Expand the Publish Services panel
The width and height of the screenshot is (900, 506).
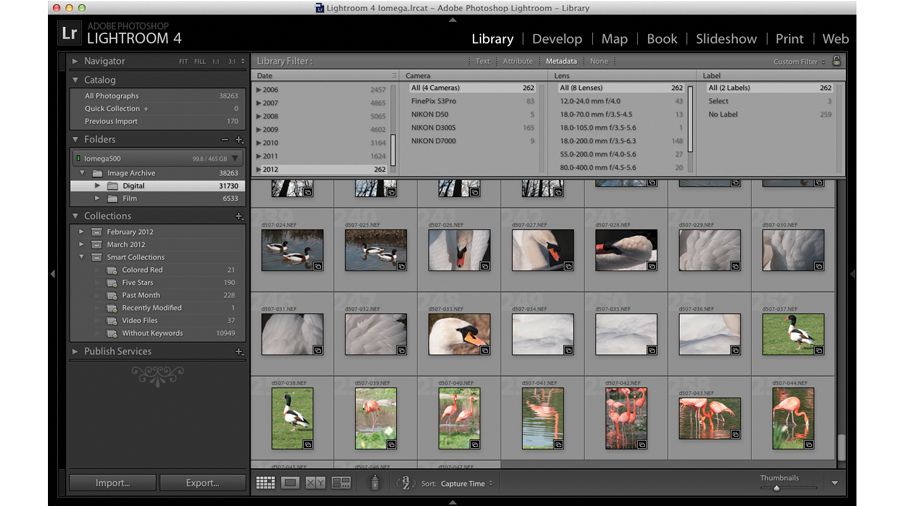[75, 351]
